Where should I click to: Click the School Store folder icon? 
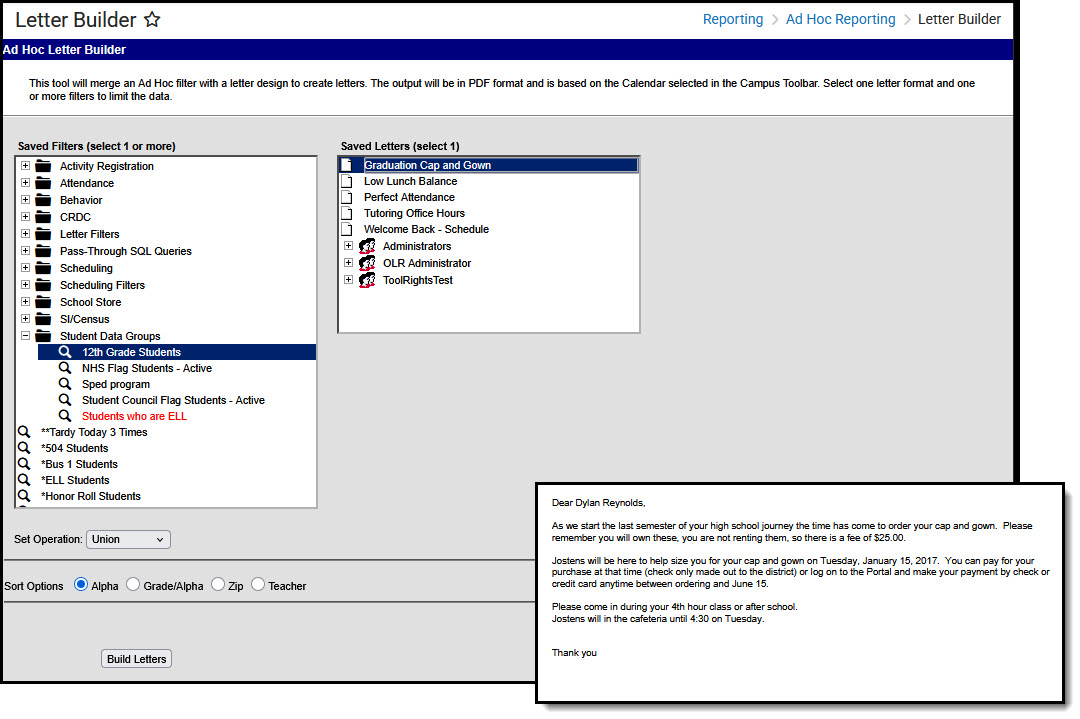[43, 302]
